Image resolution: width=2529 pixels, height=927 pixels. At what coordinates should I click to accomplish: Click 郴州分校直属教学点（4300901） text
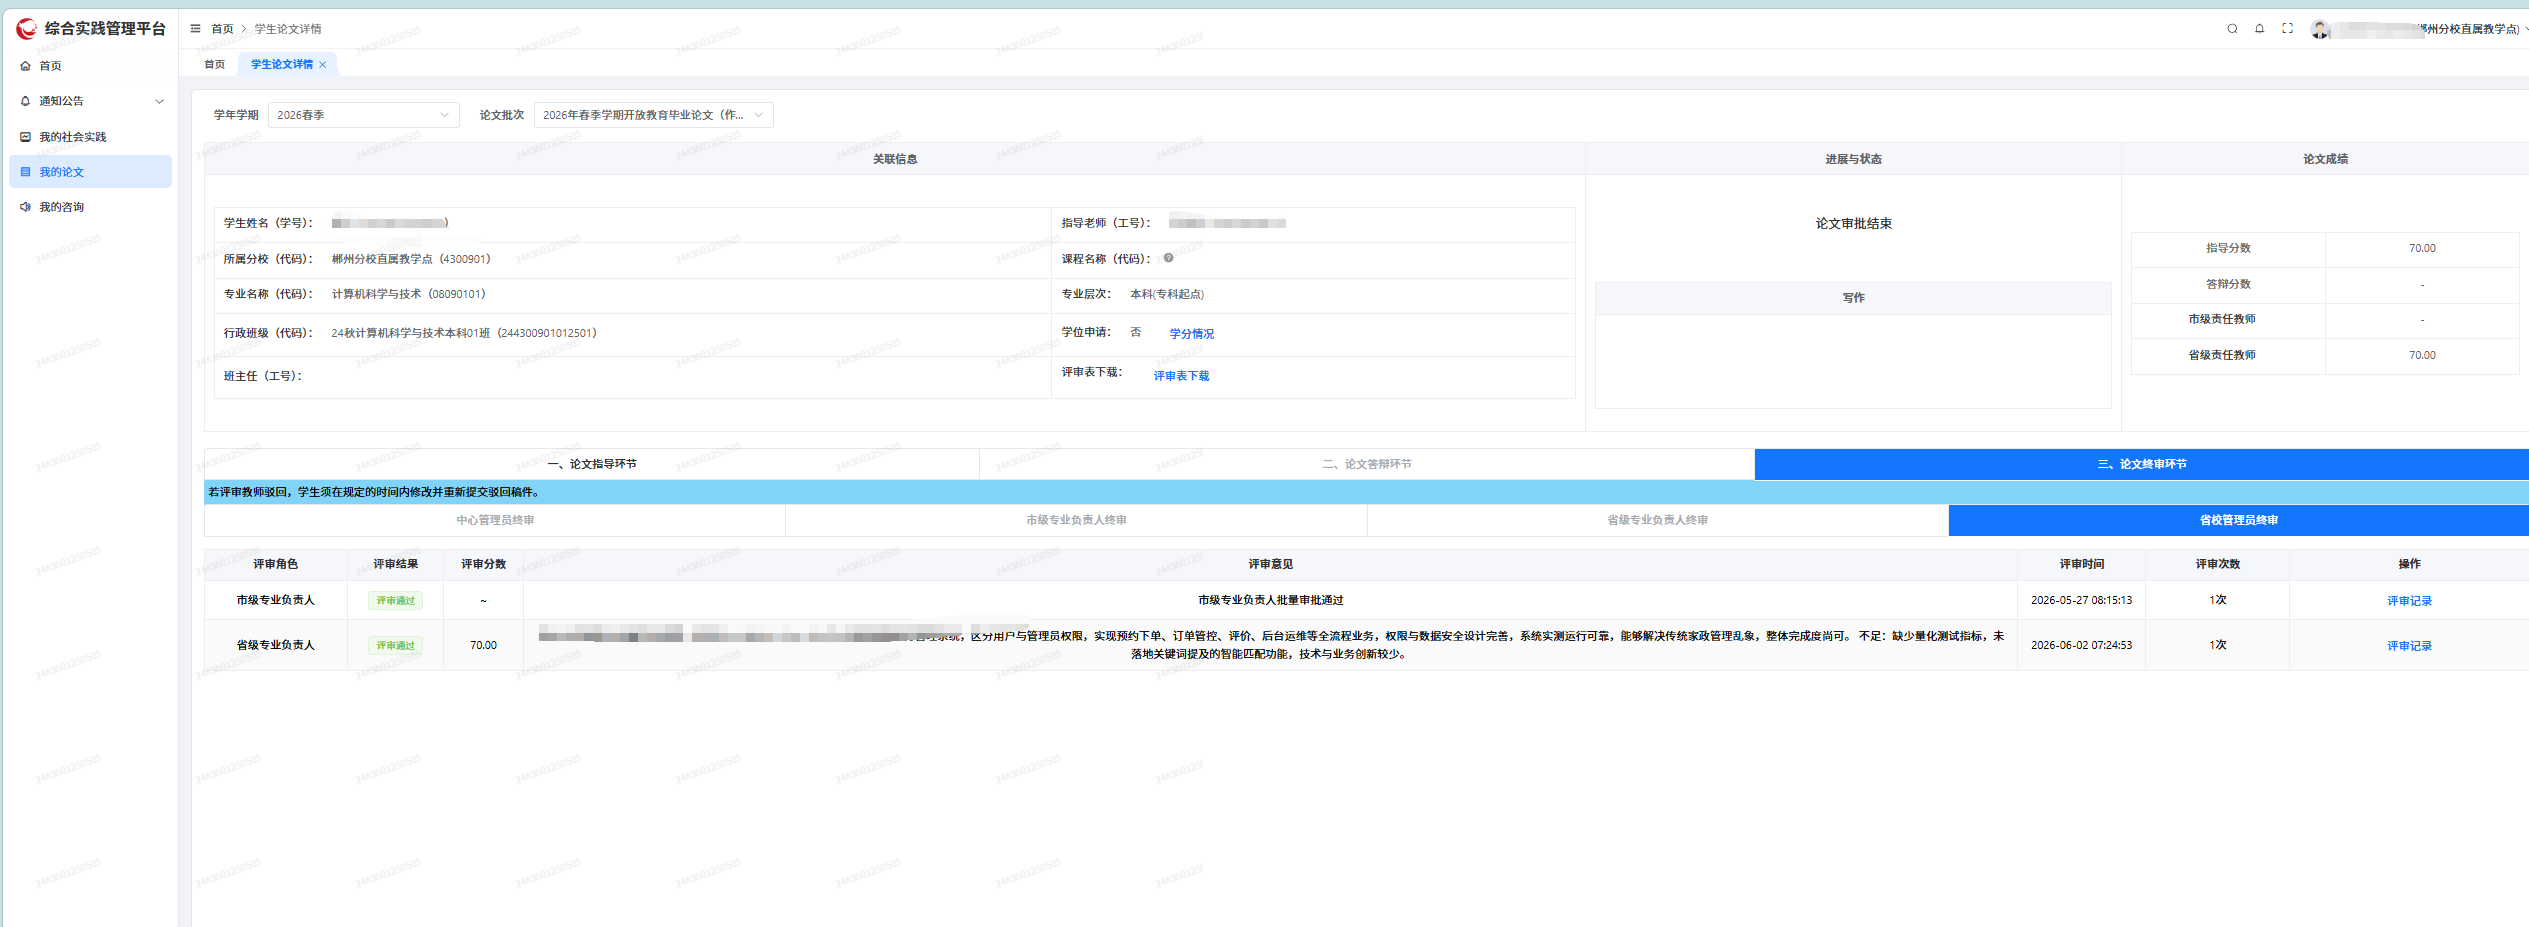[x=411, y=259]
